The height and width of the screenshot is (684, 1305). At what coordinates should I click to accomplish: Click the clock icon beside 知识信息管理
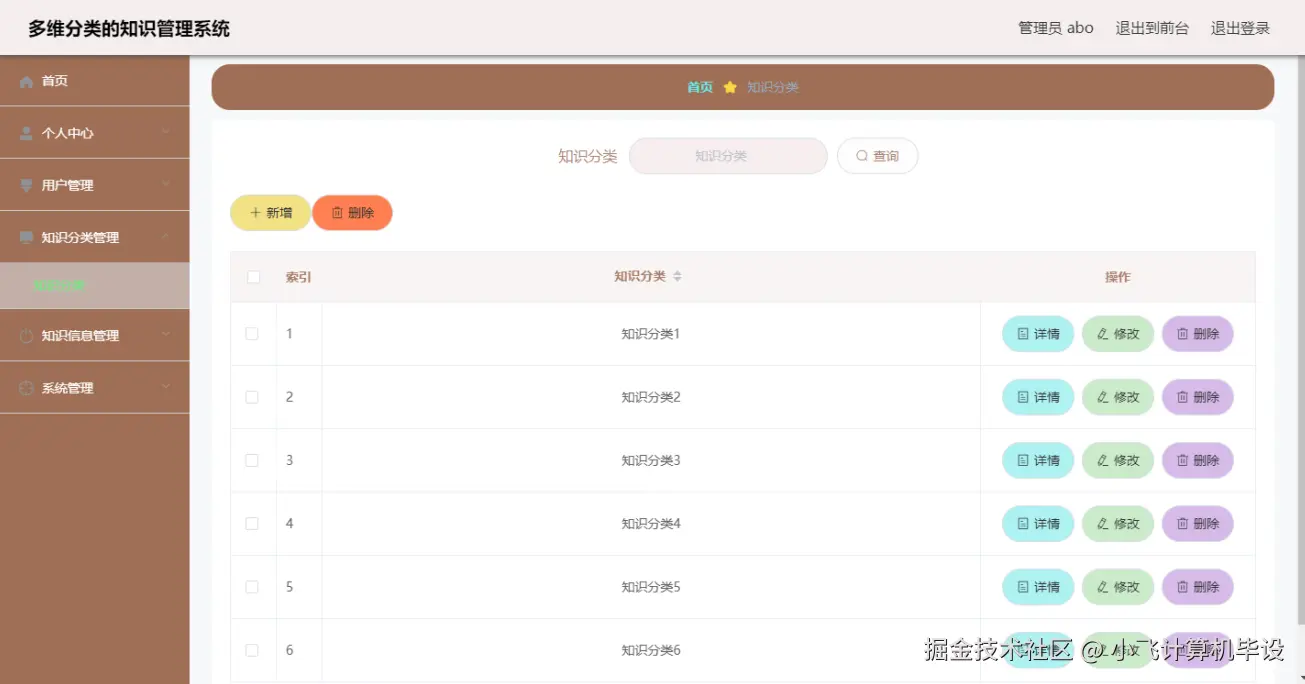click(28, 335)
